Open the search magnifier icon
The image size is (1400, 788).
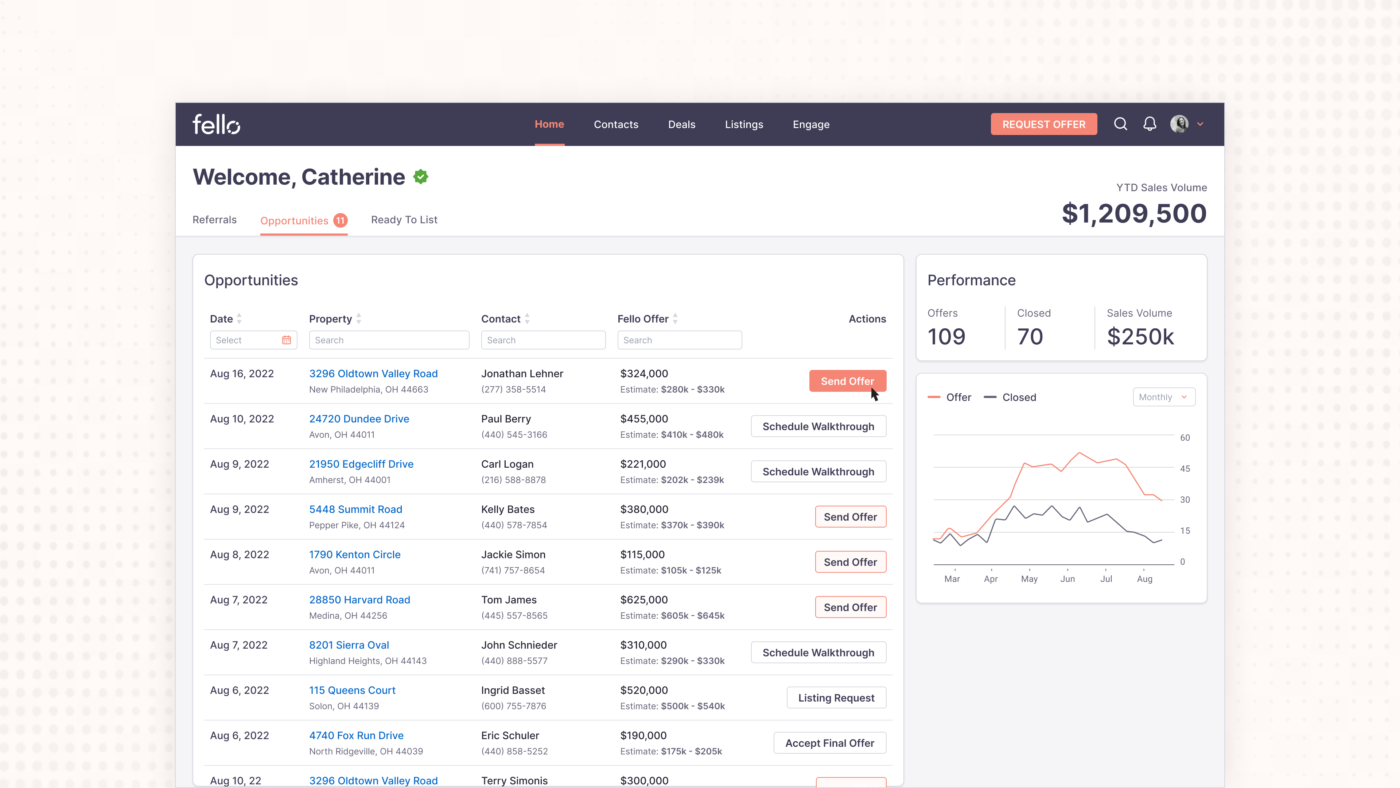[x=1120, y=123]
